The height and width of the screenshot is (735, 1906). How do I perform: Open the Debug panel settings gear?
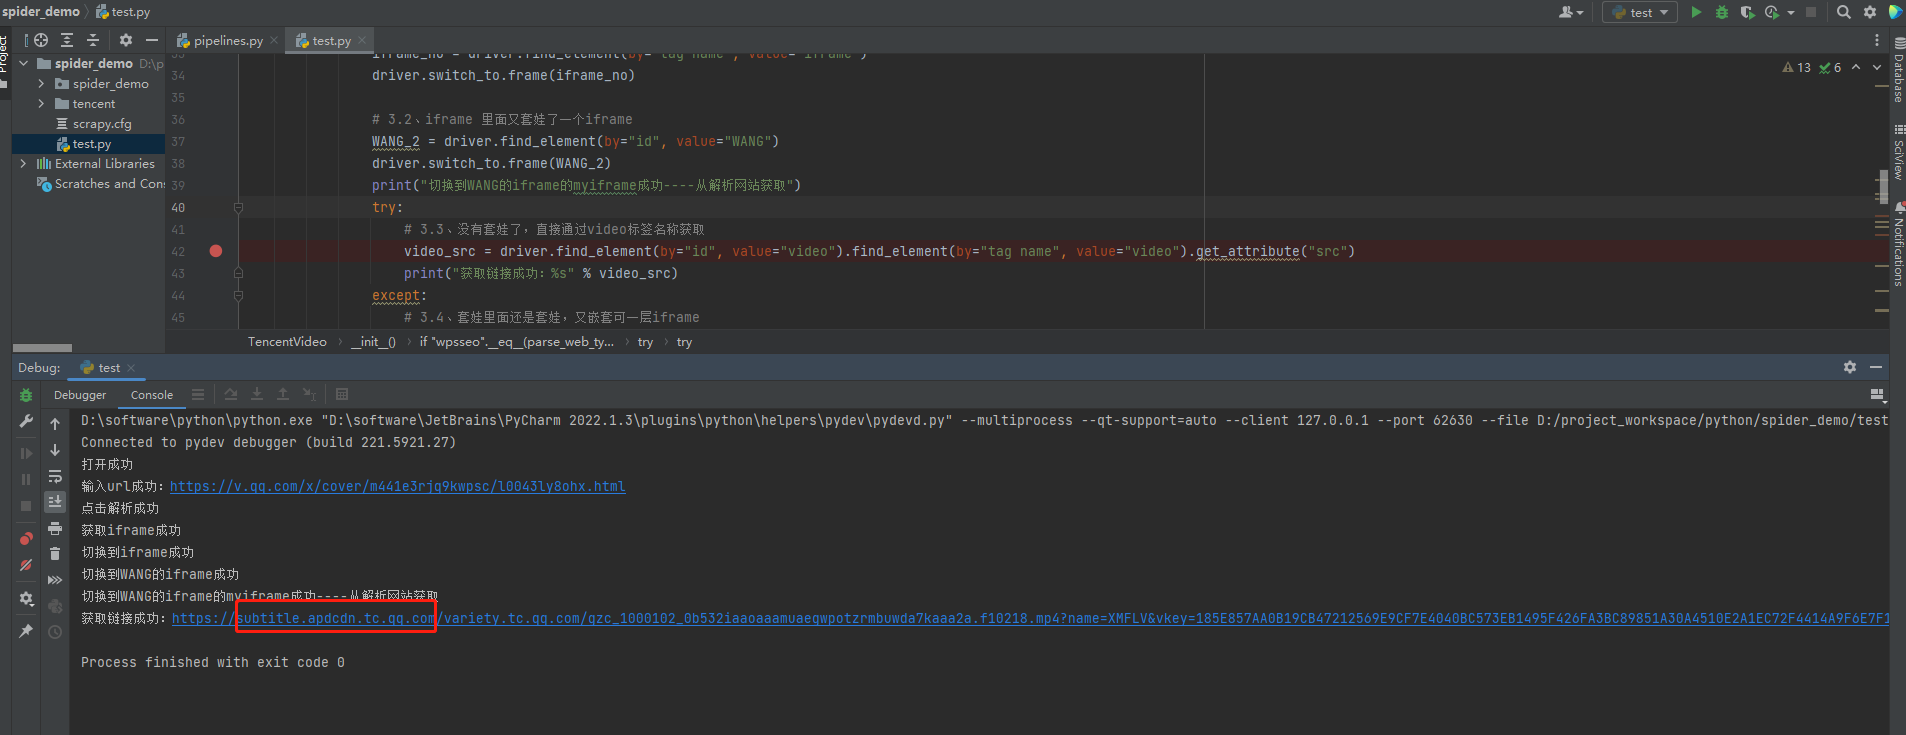(x=1850, y=367)
